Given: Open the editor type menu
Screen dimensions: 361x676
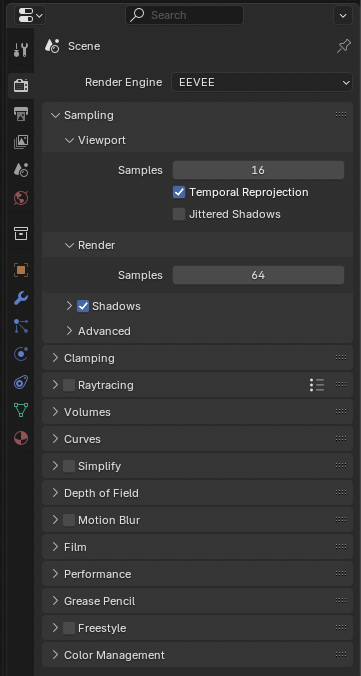Looking at the screenshot, I should (x=30, y=16).
